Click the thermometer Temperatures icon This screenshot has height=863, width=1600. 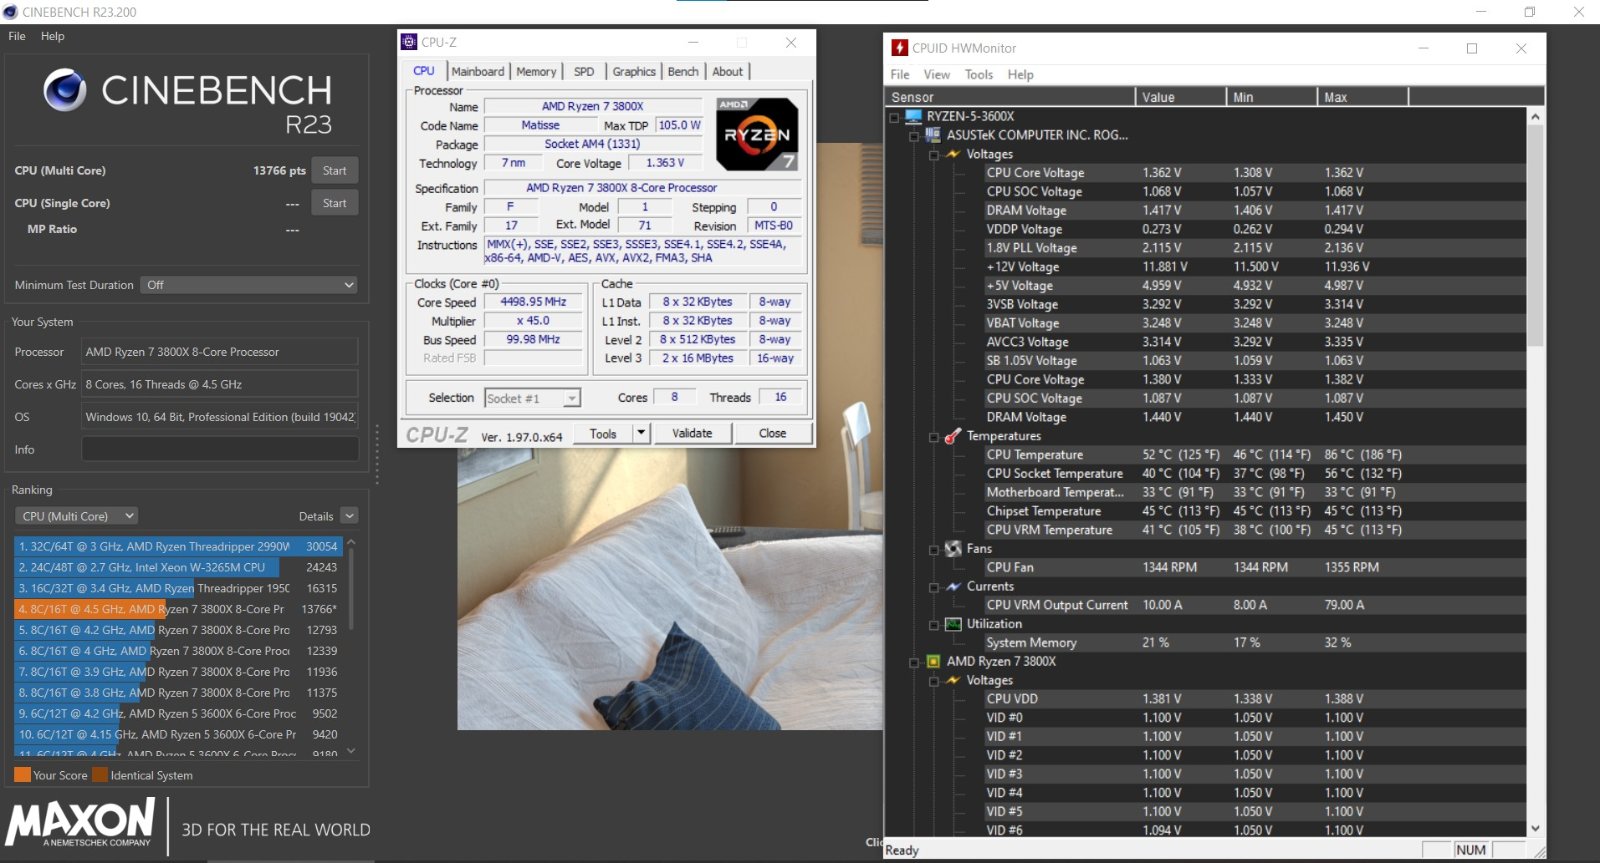(953, 436)
